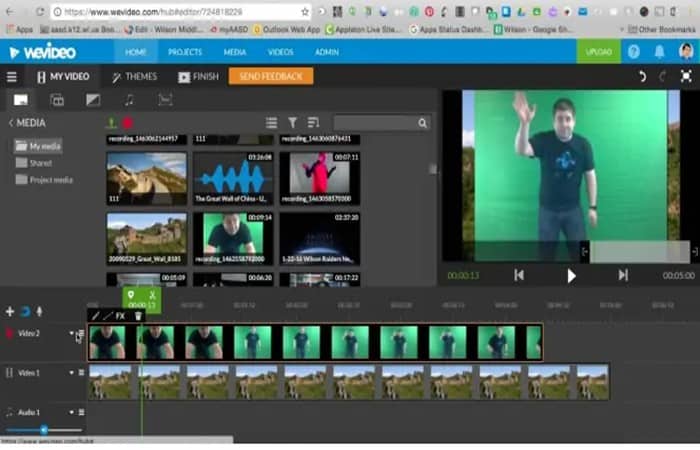Select the green screen clip on Video 2
The image size is (700, 450).
point(315,342)
